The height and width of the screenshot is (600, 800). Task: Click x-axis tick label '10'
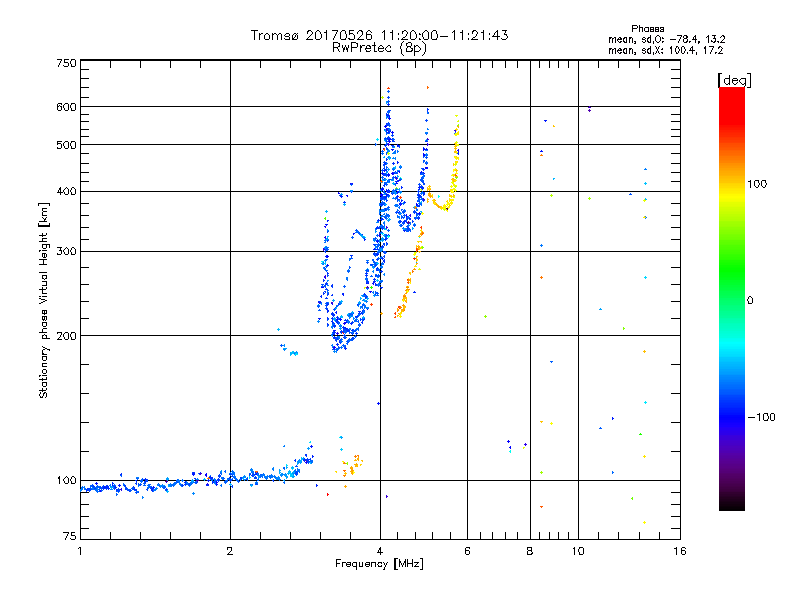point(578,551)
